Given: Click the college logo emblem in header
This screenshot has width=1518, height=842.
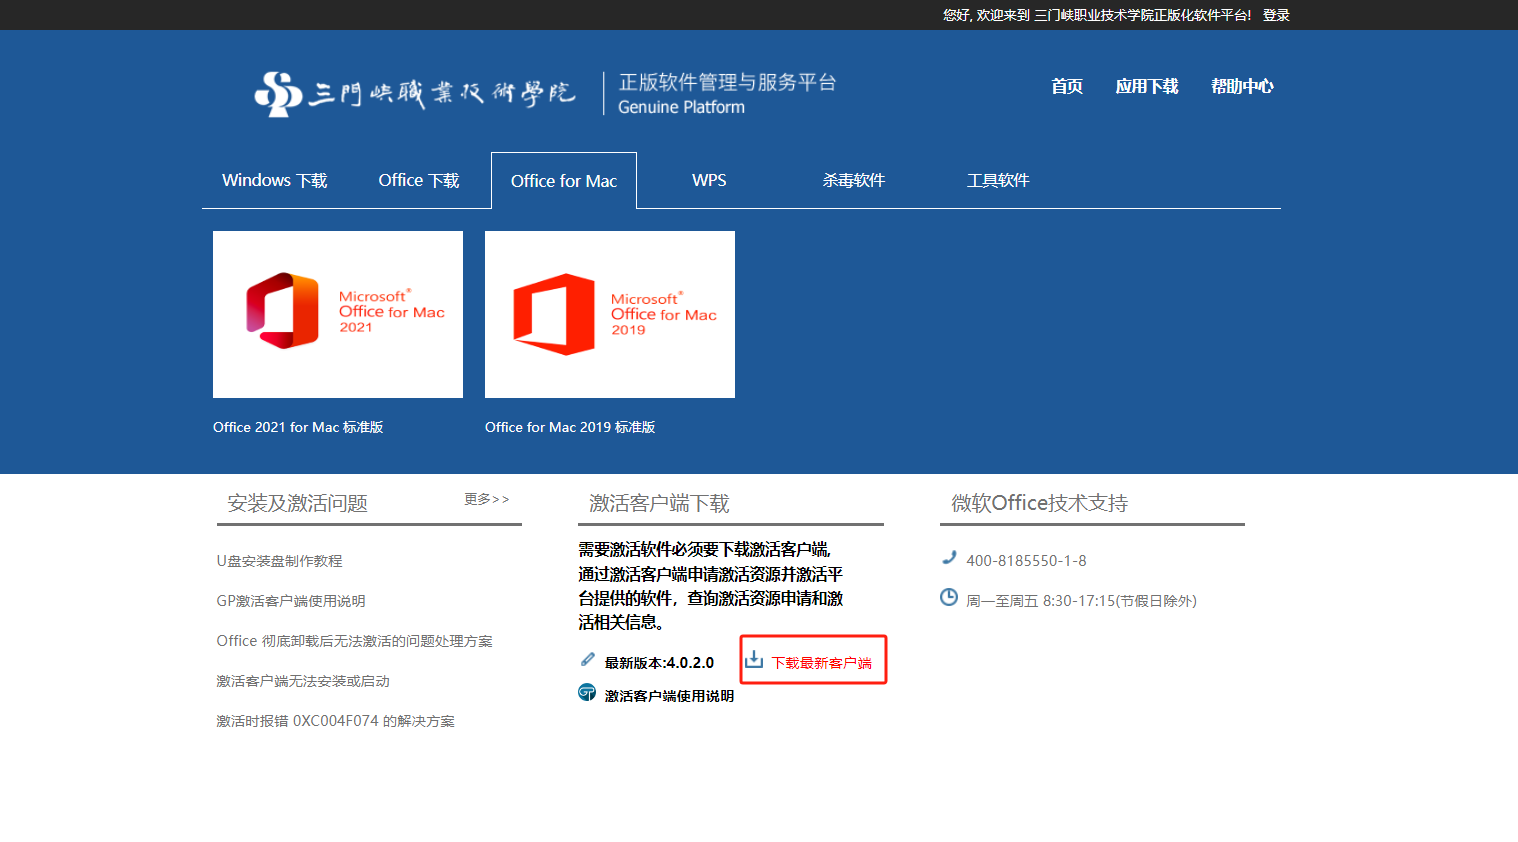Looking at the screenshot, I should click(x=278, y=94).
